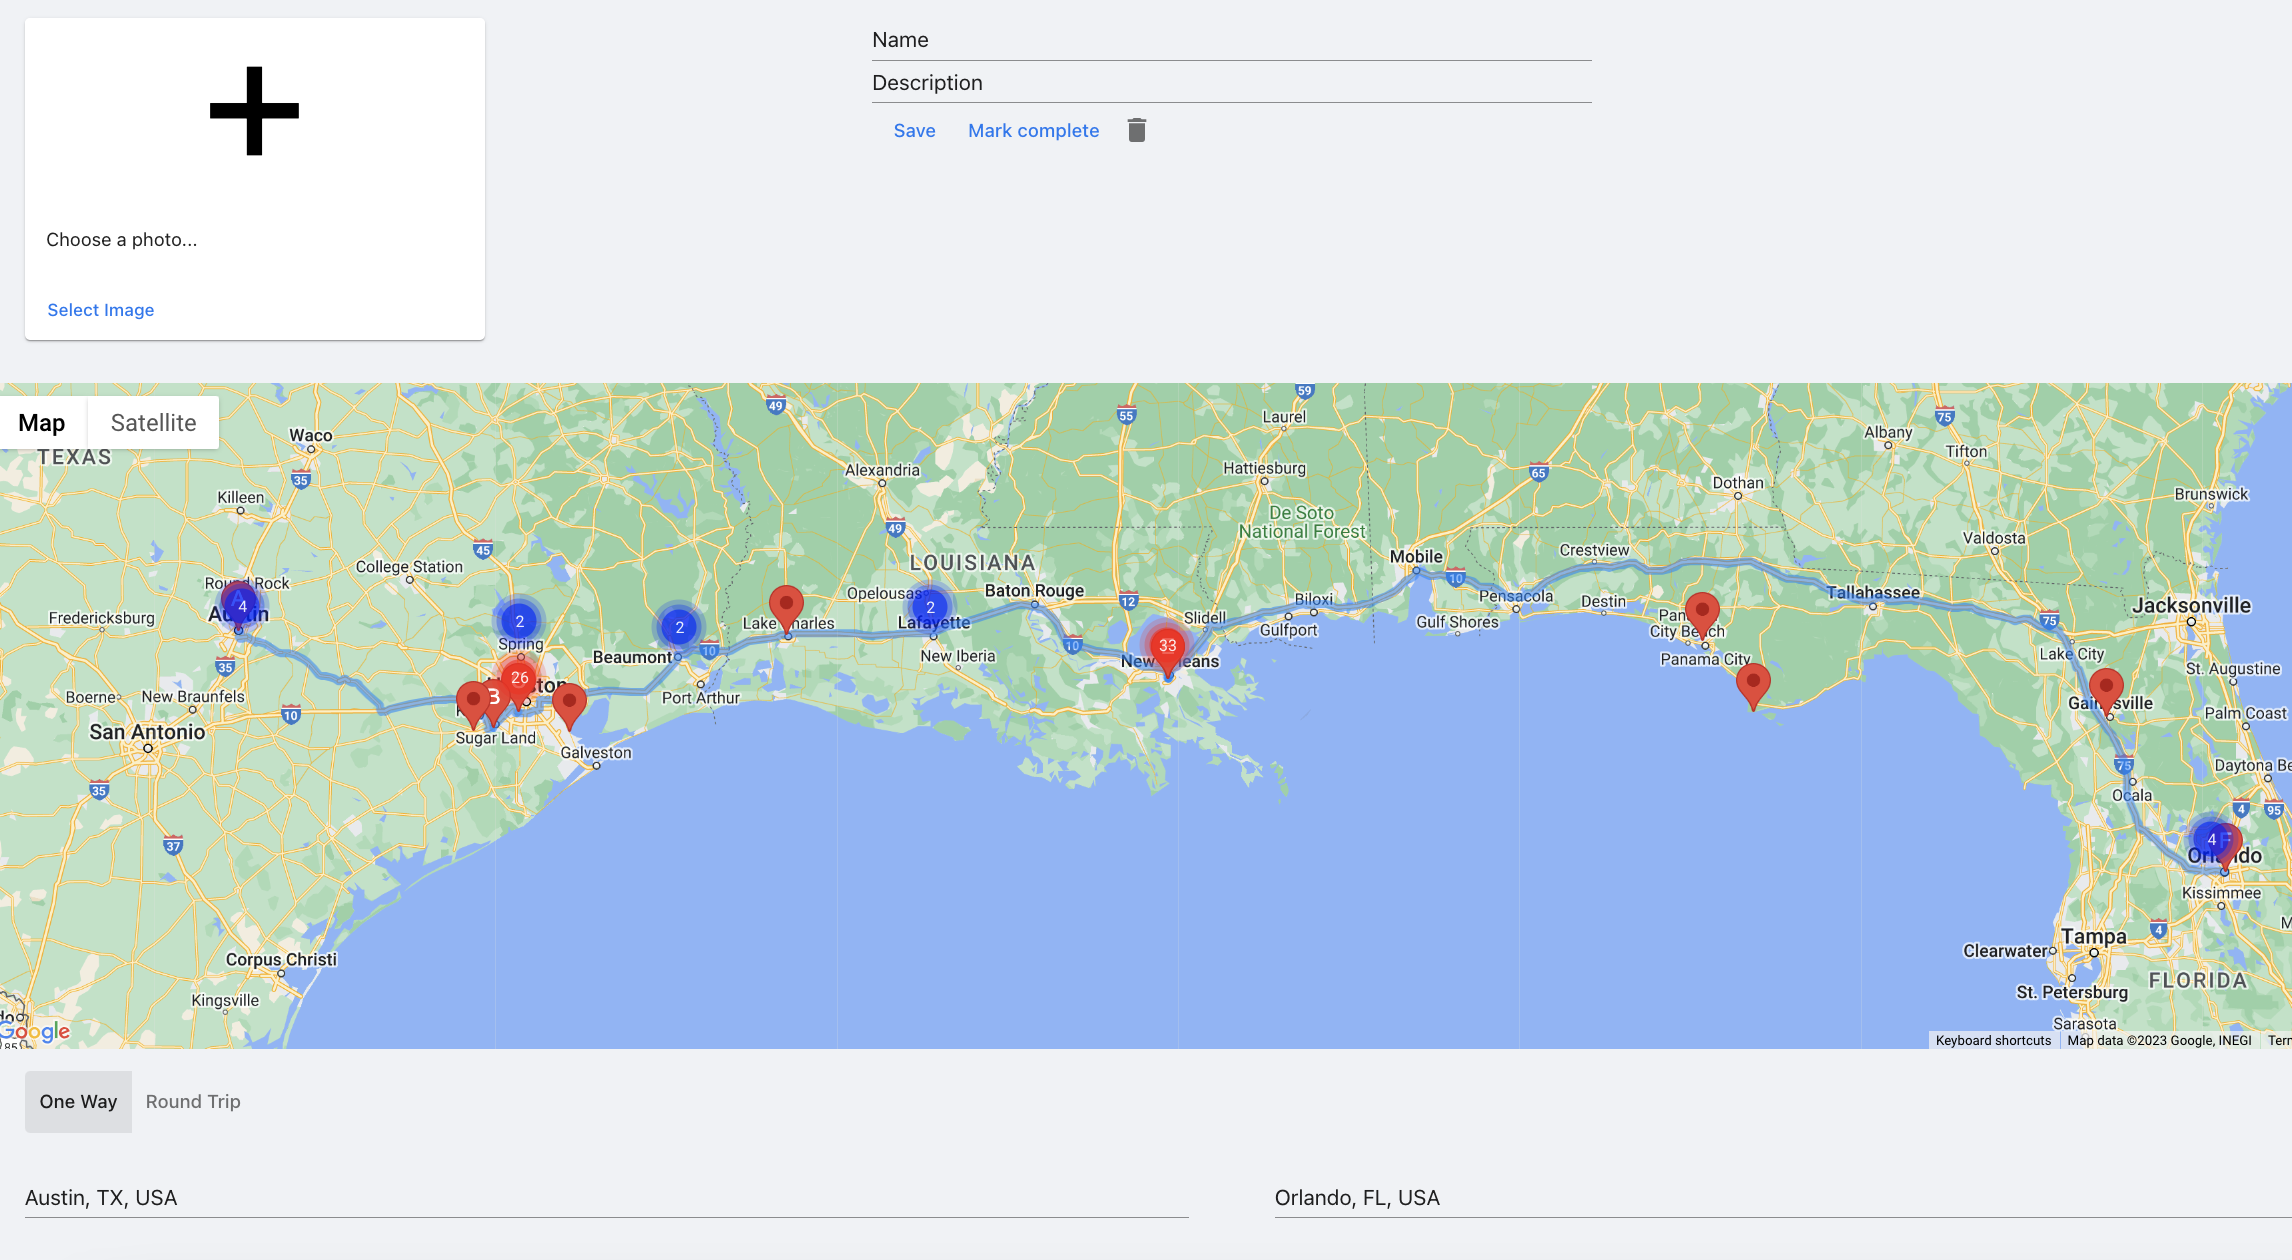Click the Dothan city label
This screenshot has height=1260, width=2292.
click(x=1738, y=483)
